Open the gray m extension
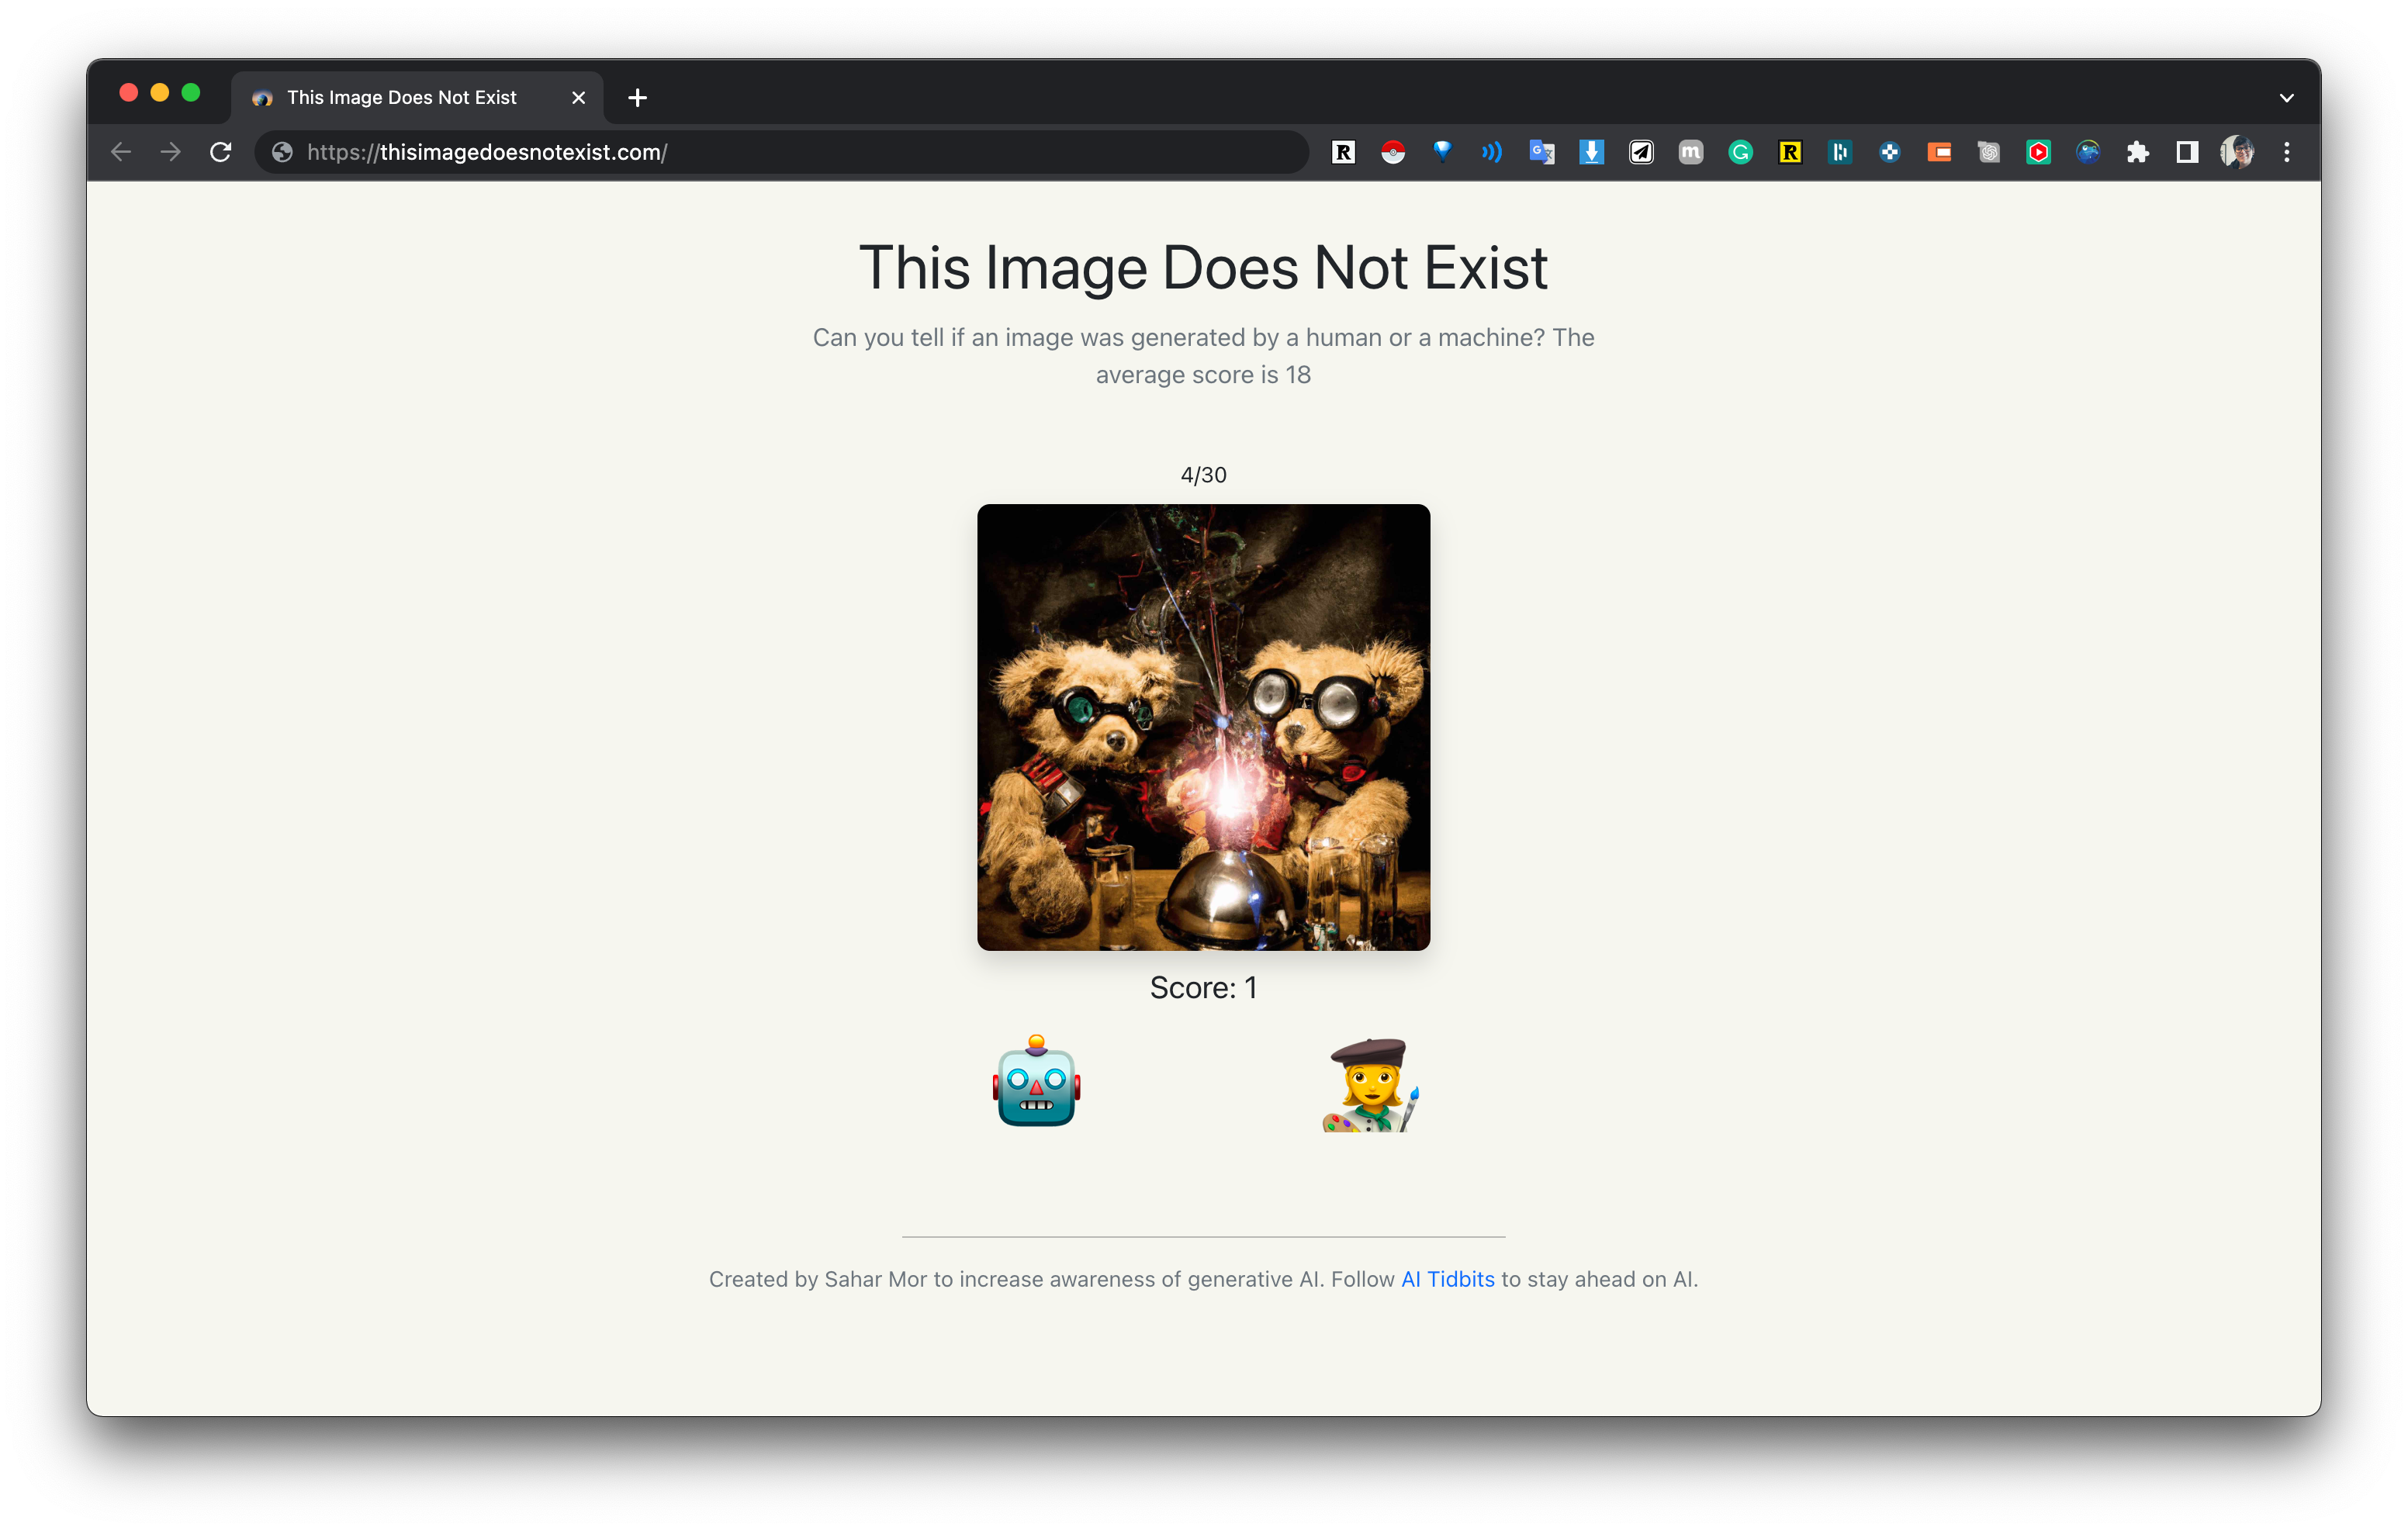This screenshot has height=1531, width=2408. pyautogui.click(x=1691, y=152)
